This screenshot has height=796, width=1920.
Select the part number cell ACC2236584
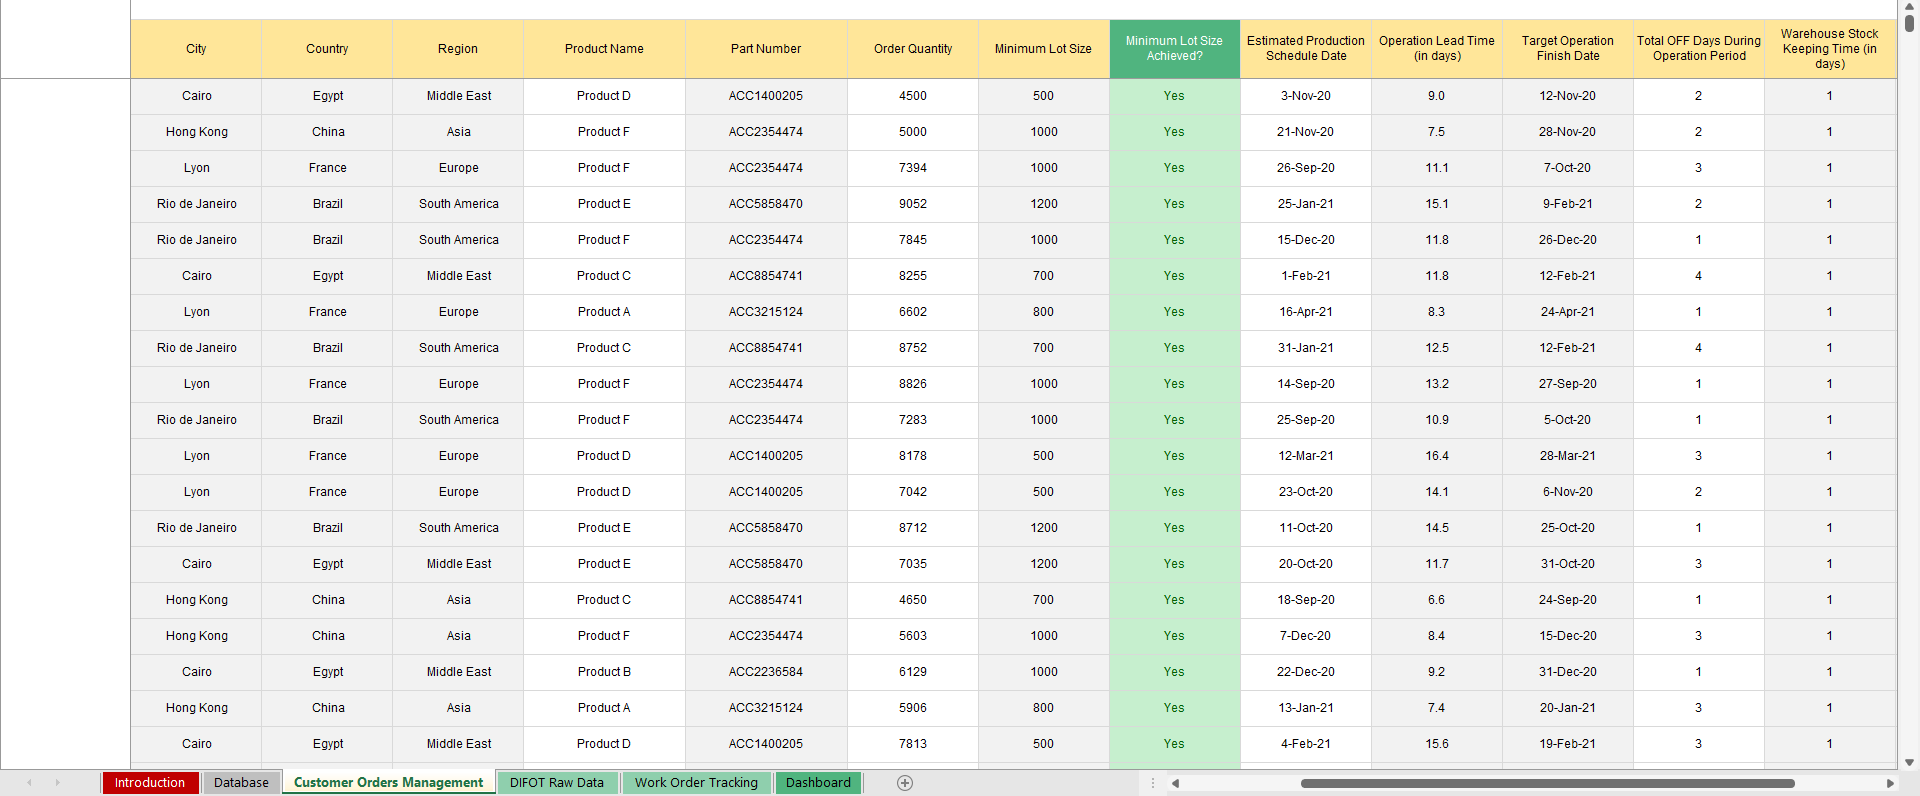[x=765, y=672]
